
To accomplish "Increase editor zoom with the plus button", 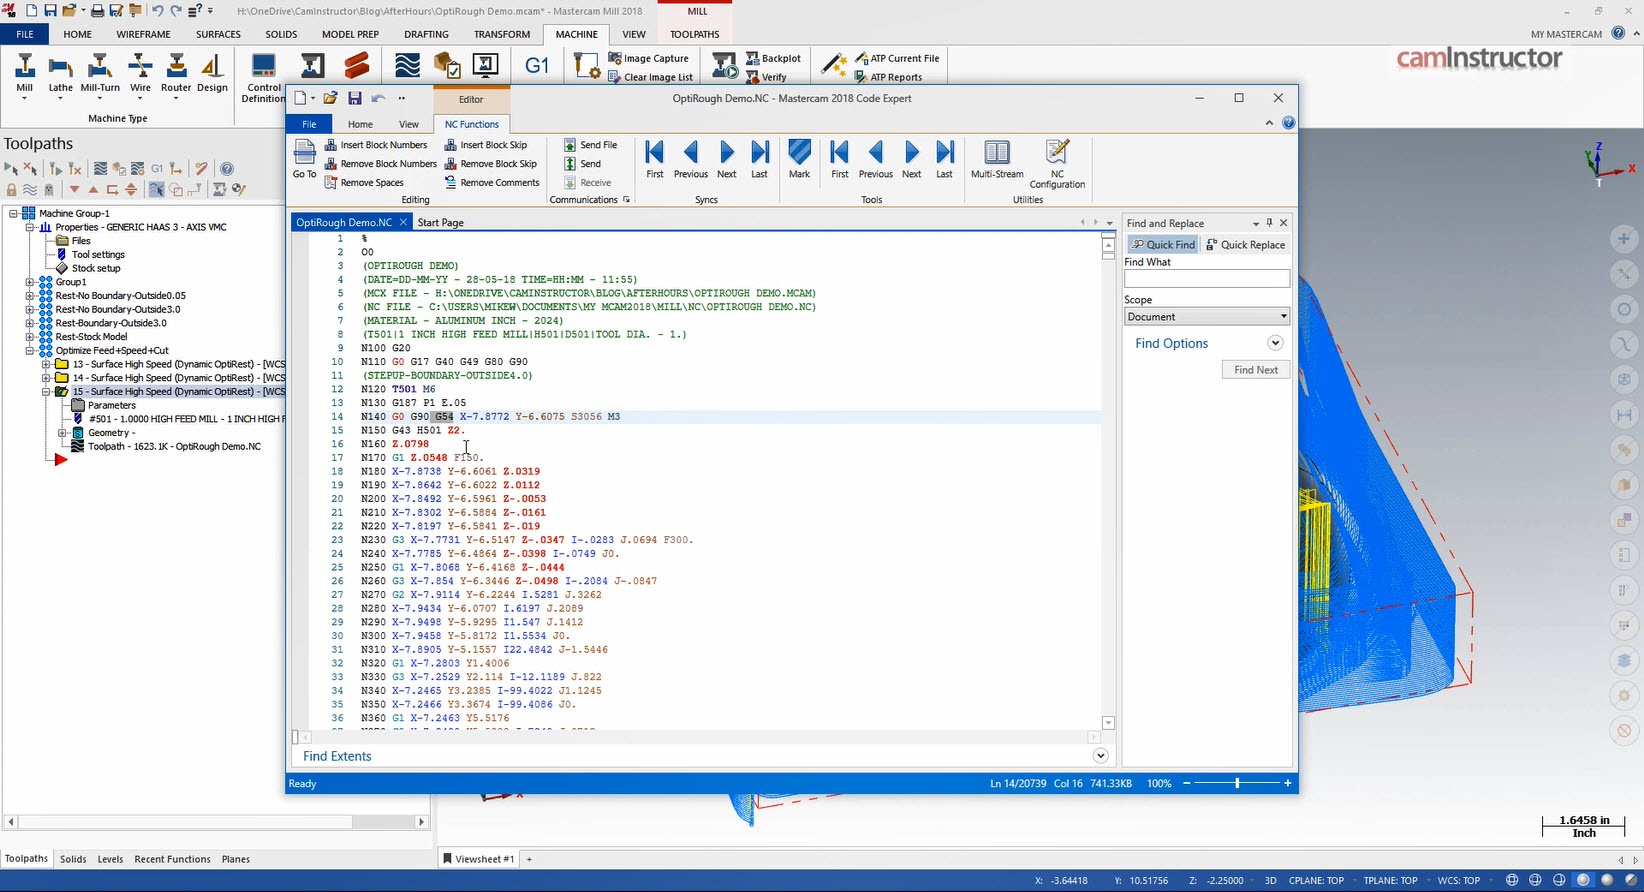I will click(x=1288, y=783).
